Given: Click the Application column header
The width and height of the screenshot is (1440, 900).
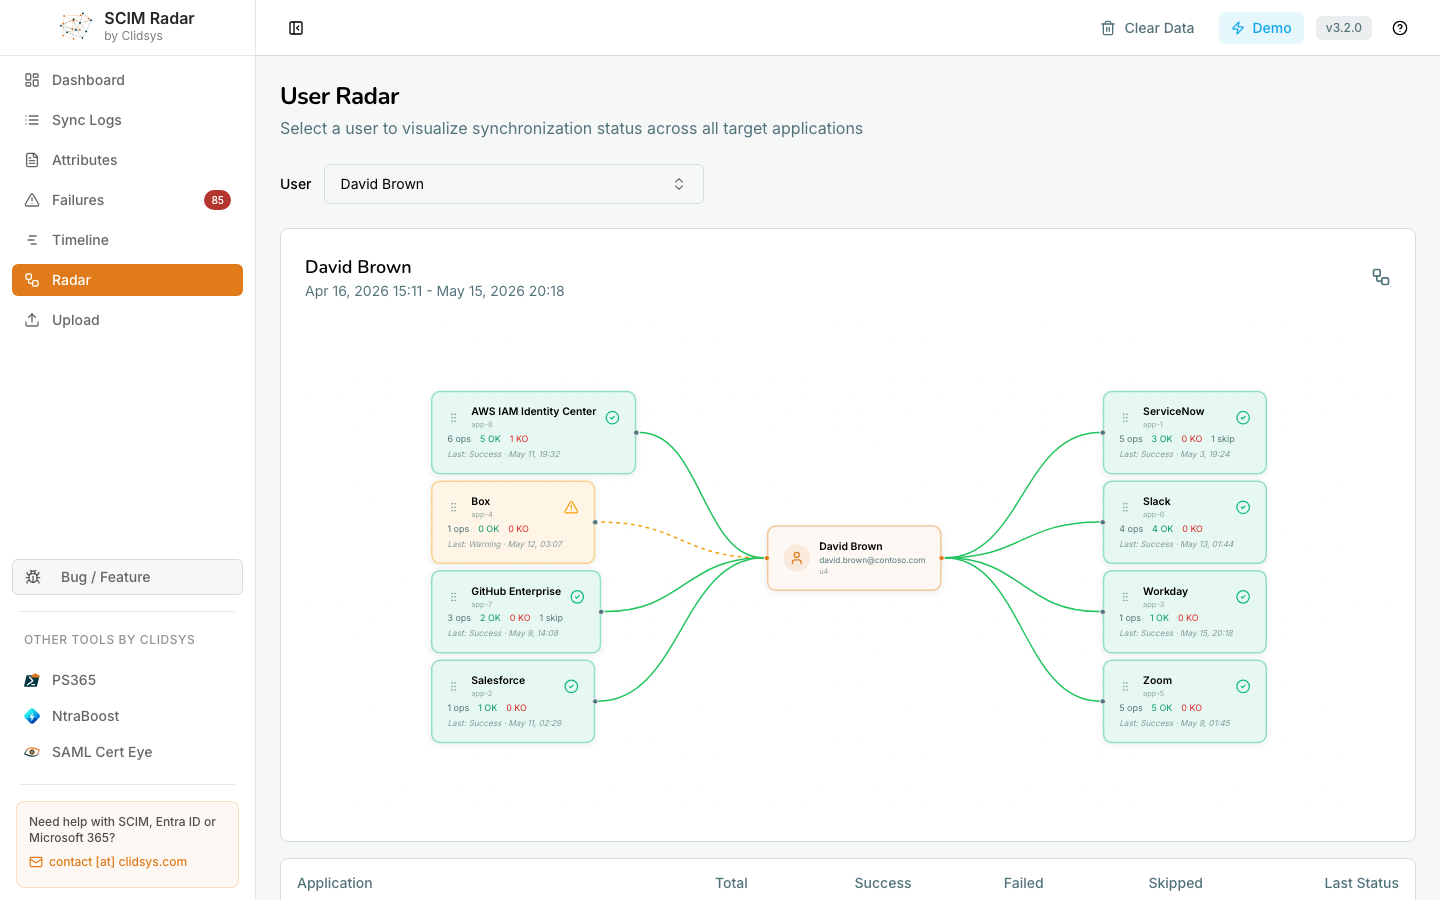Looking at the screenshot, I should click(x=335, y=883).
